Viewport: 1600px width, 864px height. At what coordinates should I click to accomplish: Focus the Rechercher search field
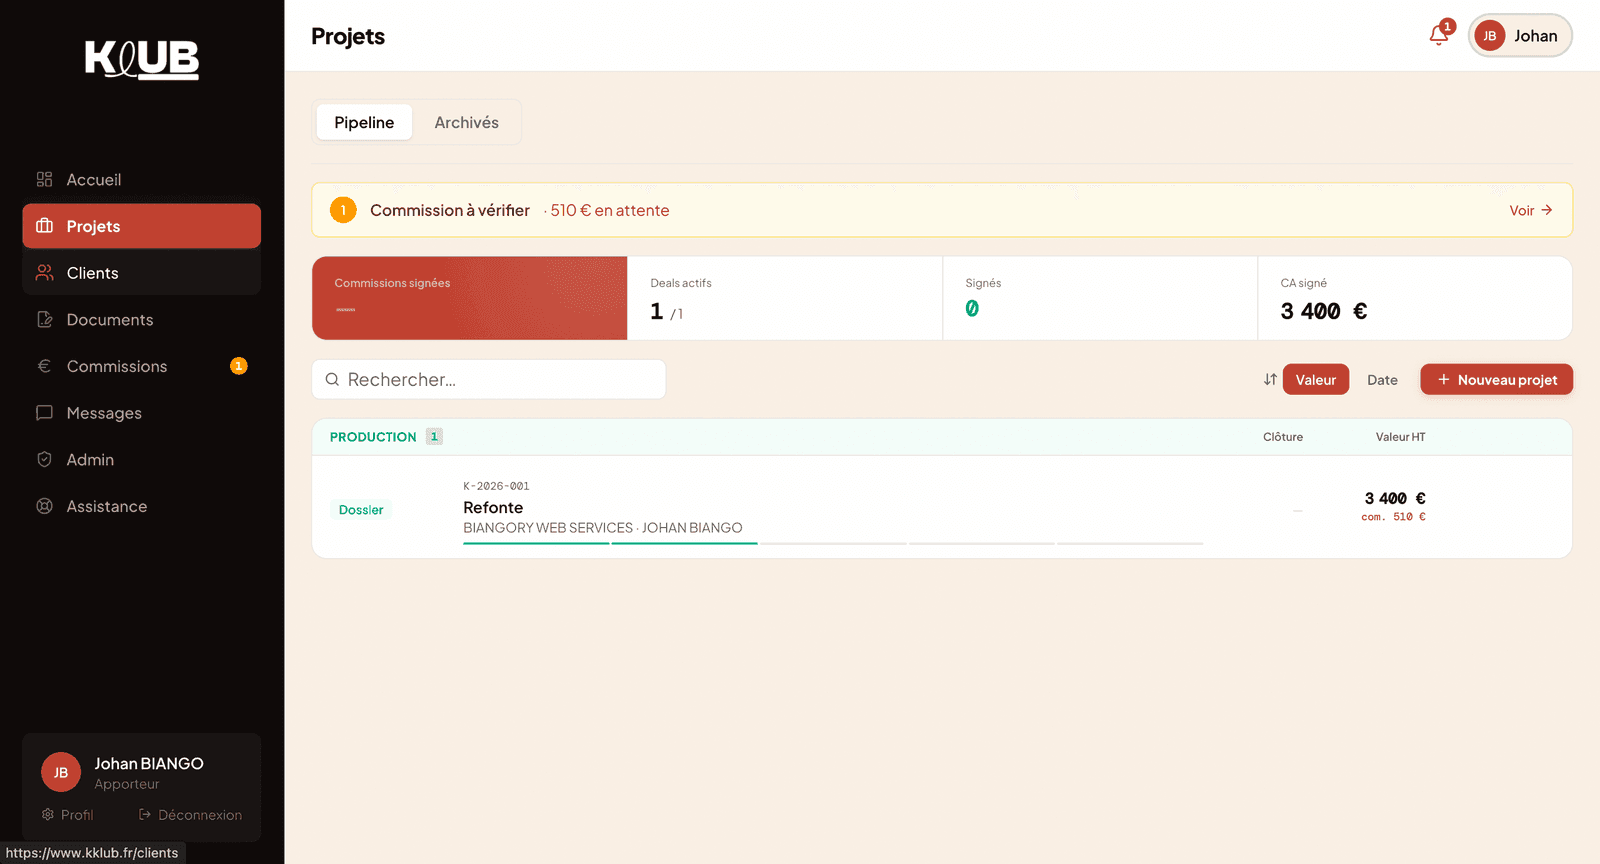click(x=489, y=380)
